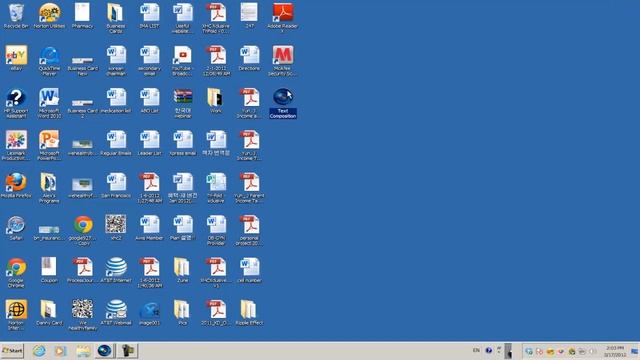640x360 pixels.
Task: Select the Regular Emails Word document
Action: pyautogui.click(x=116, y=144)
